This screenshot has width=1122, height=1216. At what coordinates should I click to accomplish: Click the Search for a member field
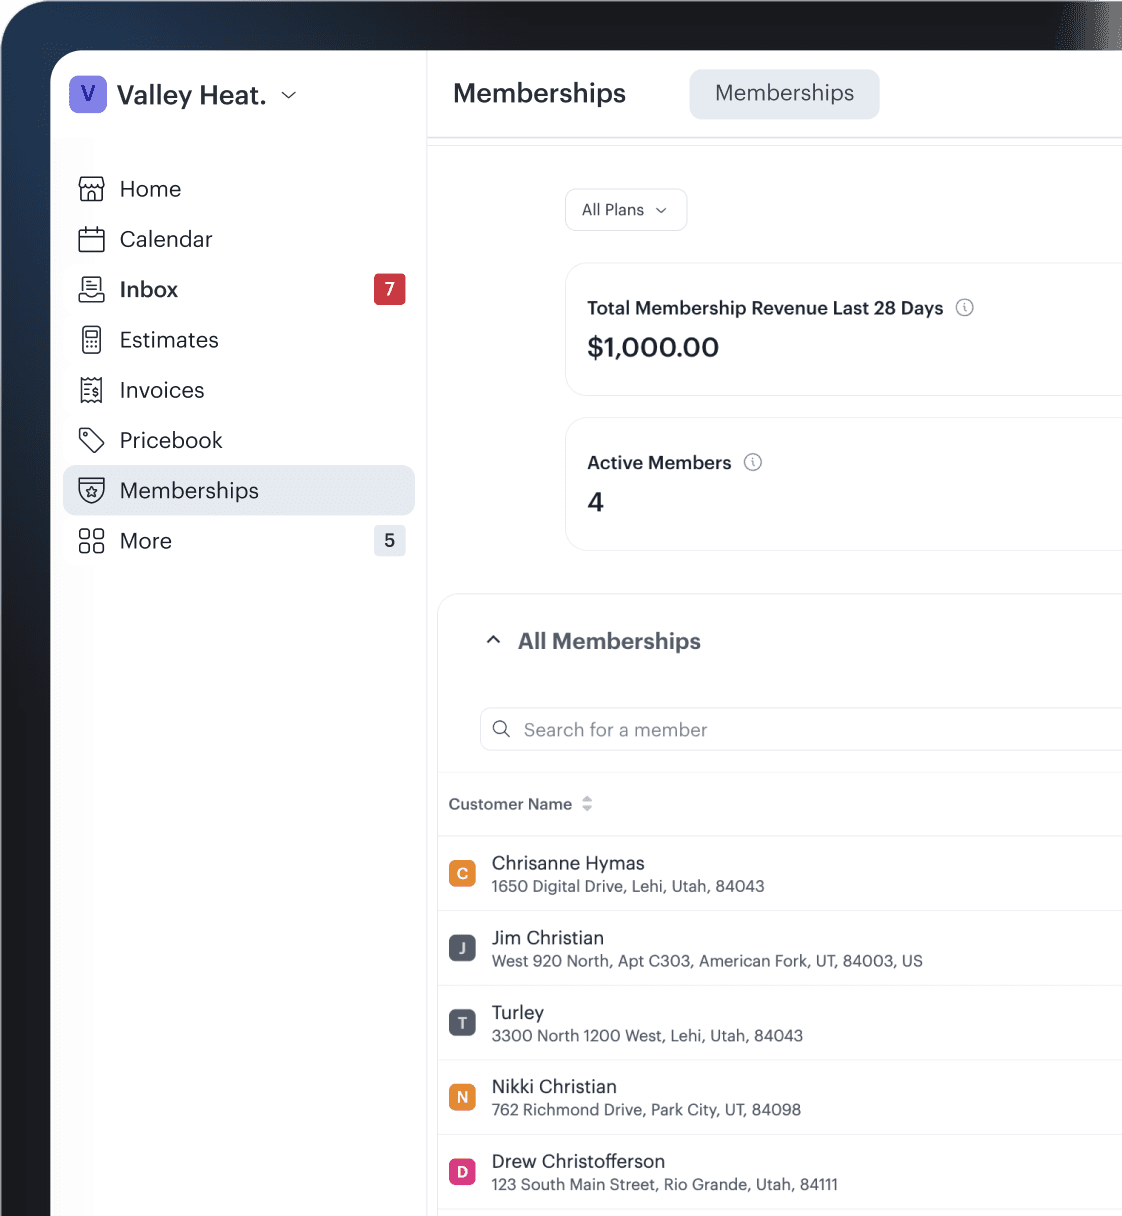click(801, 729)
